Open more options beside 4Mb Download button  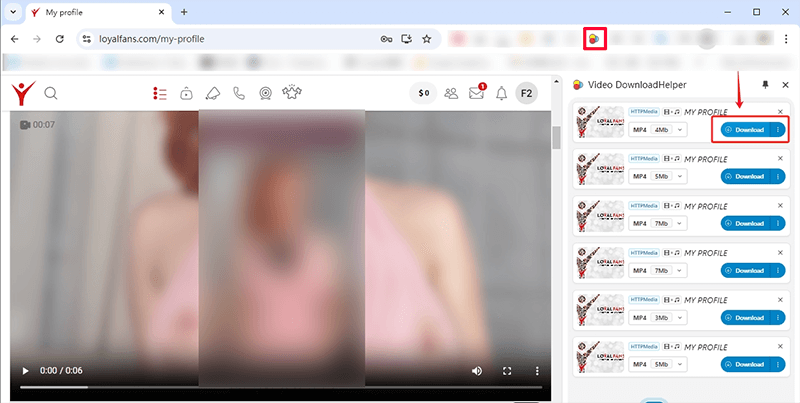(778, 130)
